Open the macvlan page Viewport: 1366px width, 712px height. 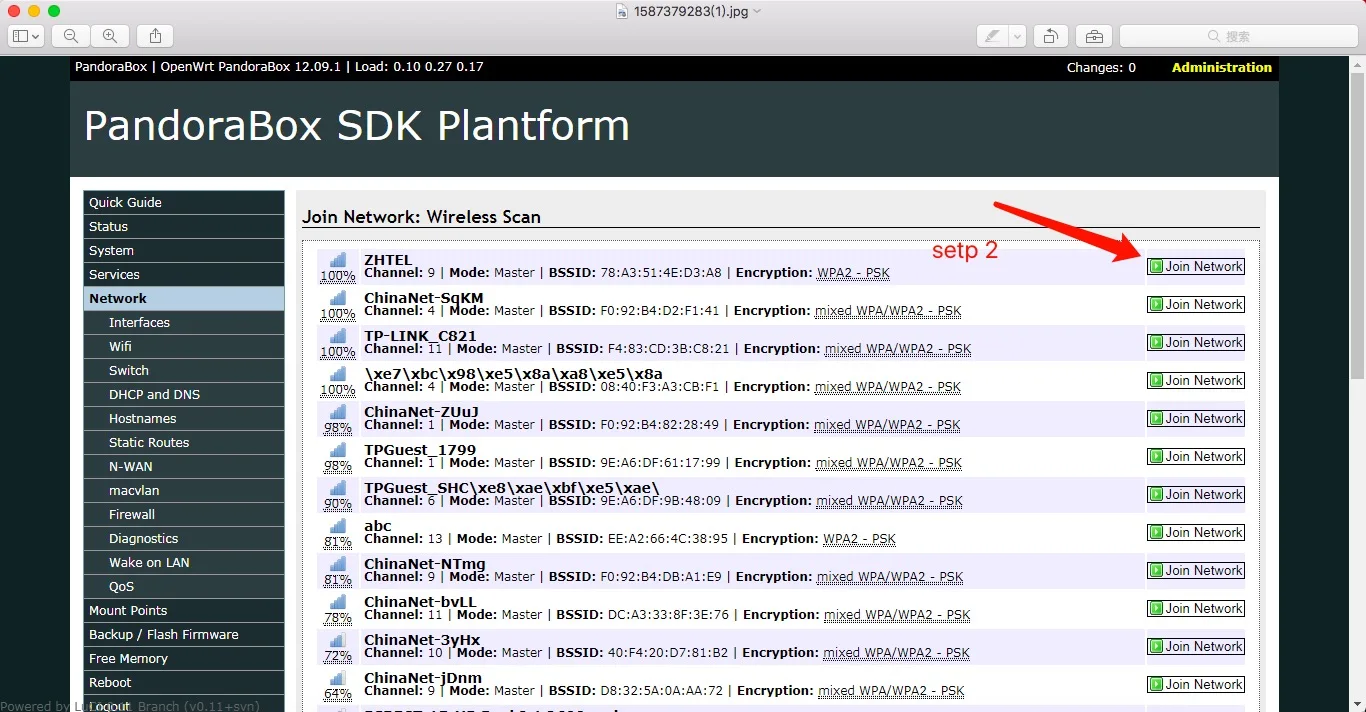tap(184, 490)
